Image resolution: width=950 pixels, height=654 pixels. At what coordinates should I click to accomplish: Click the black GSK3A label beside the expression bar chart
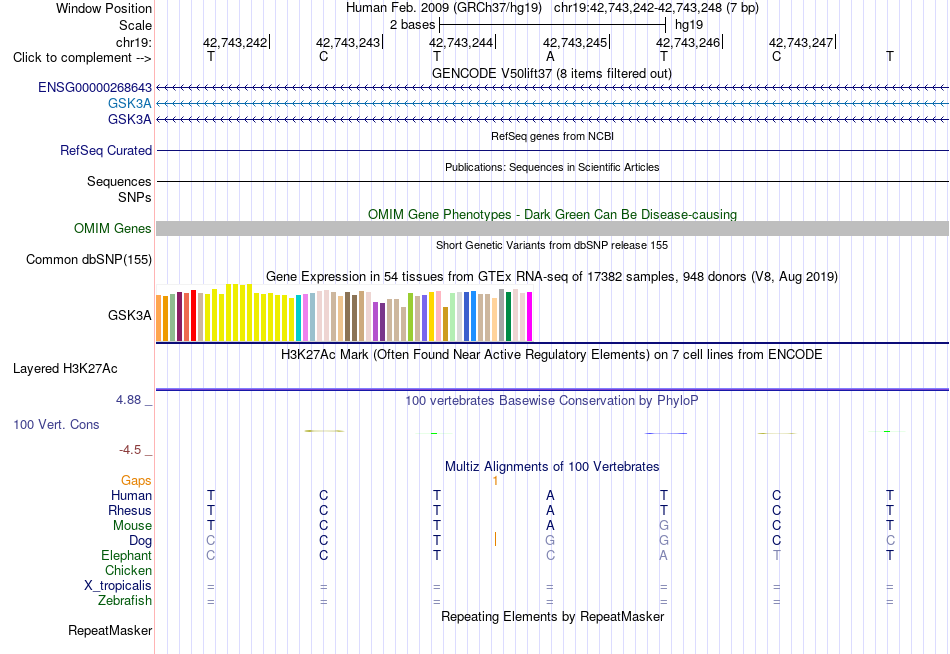(x=130, y=315)
